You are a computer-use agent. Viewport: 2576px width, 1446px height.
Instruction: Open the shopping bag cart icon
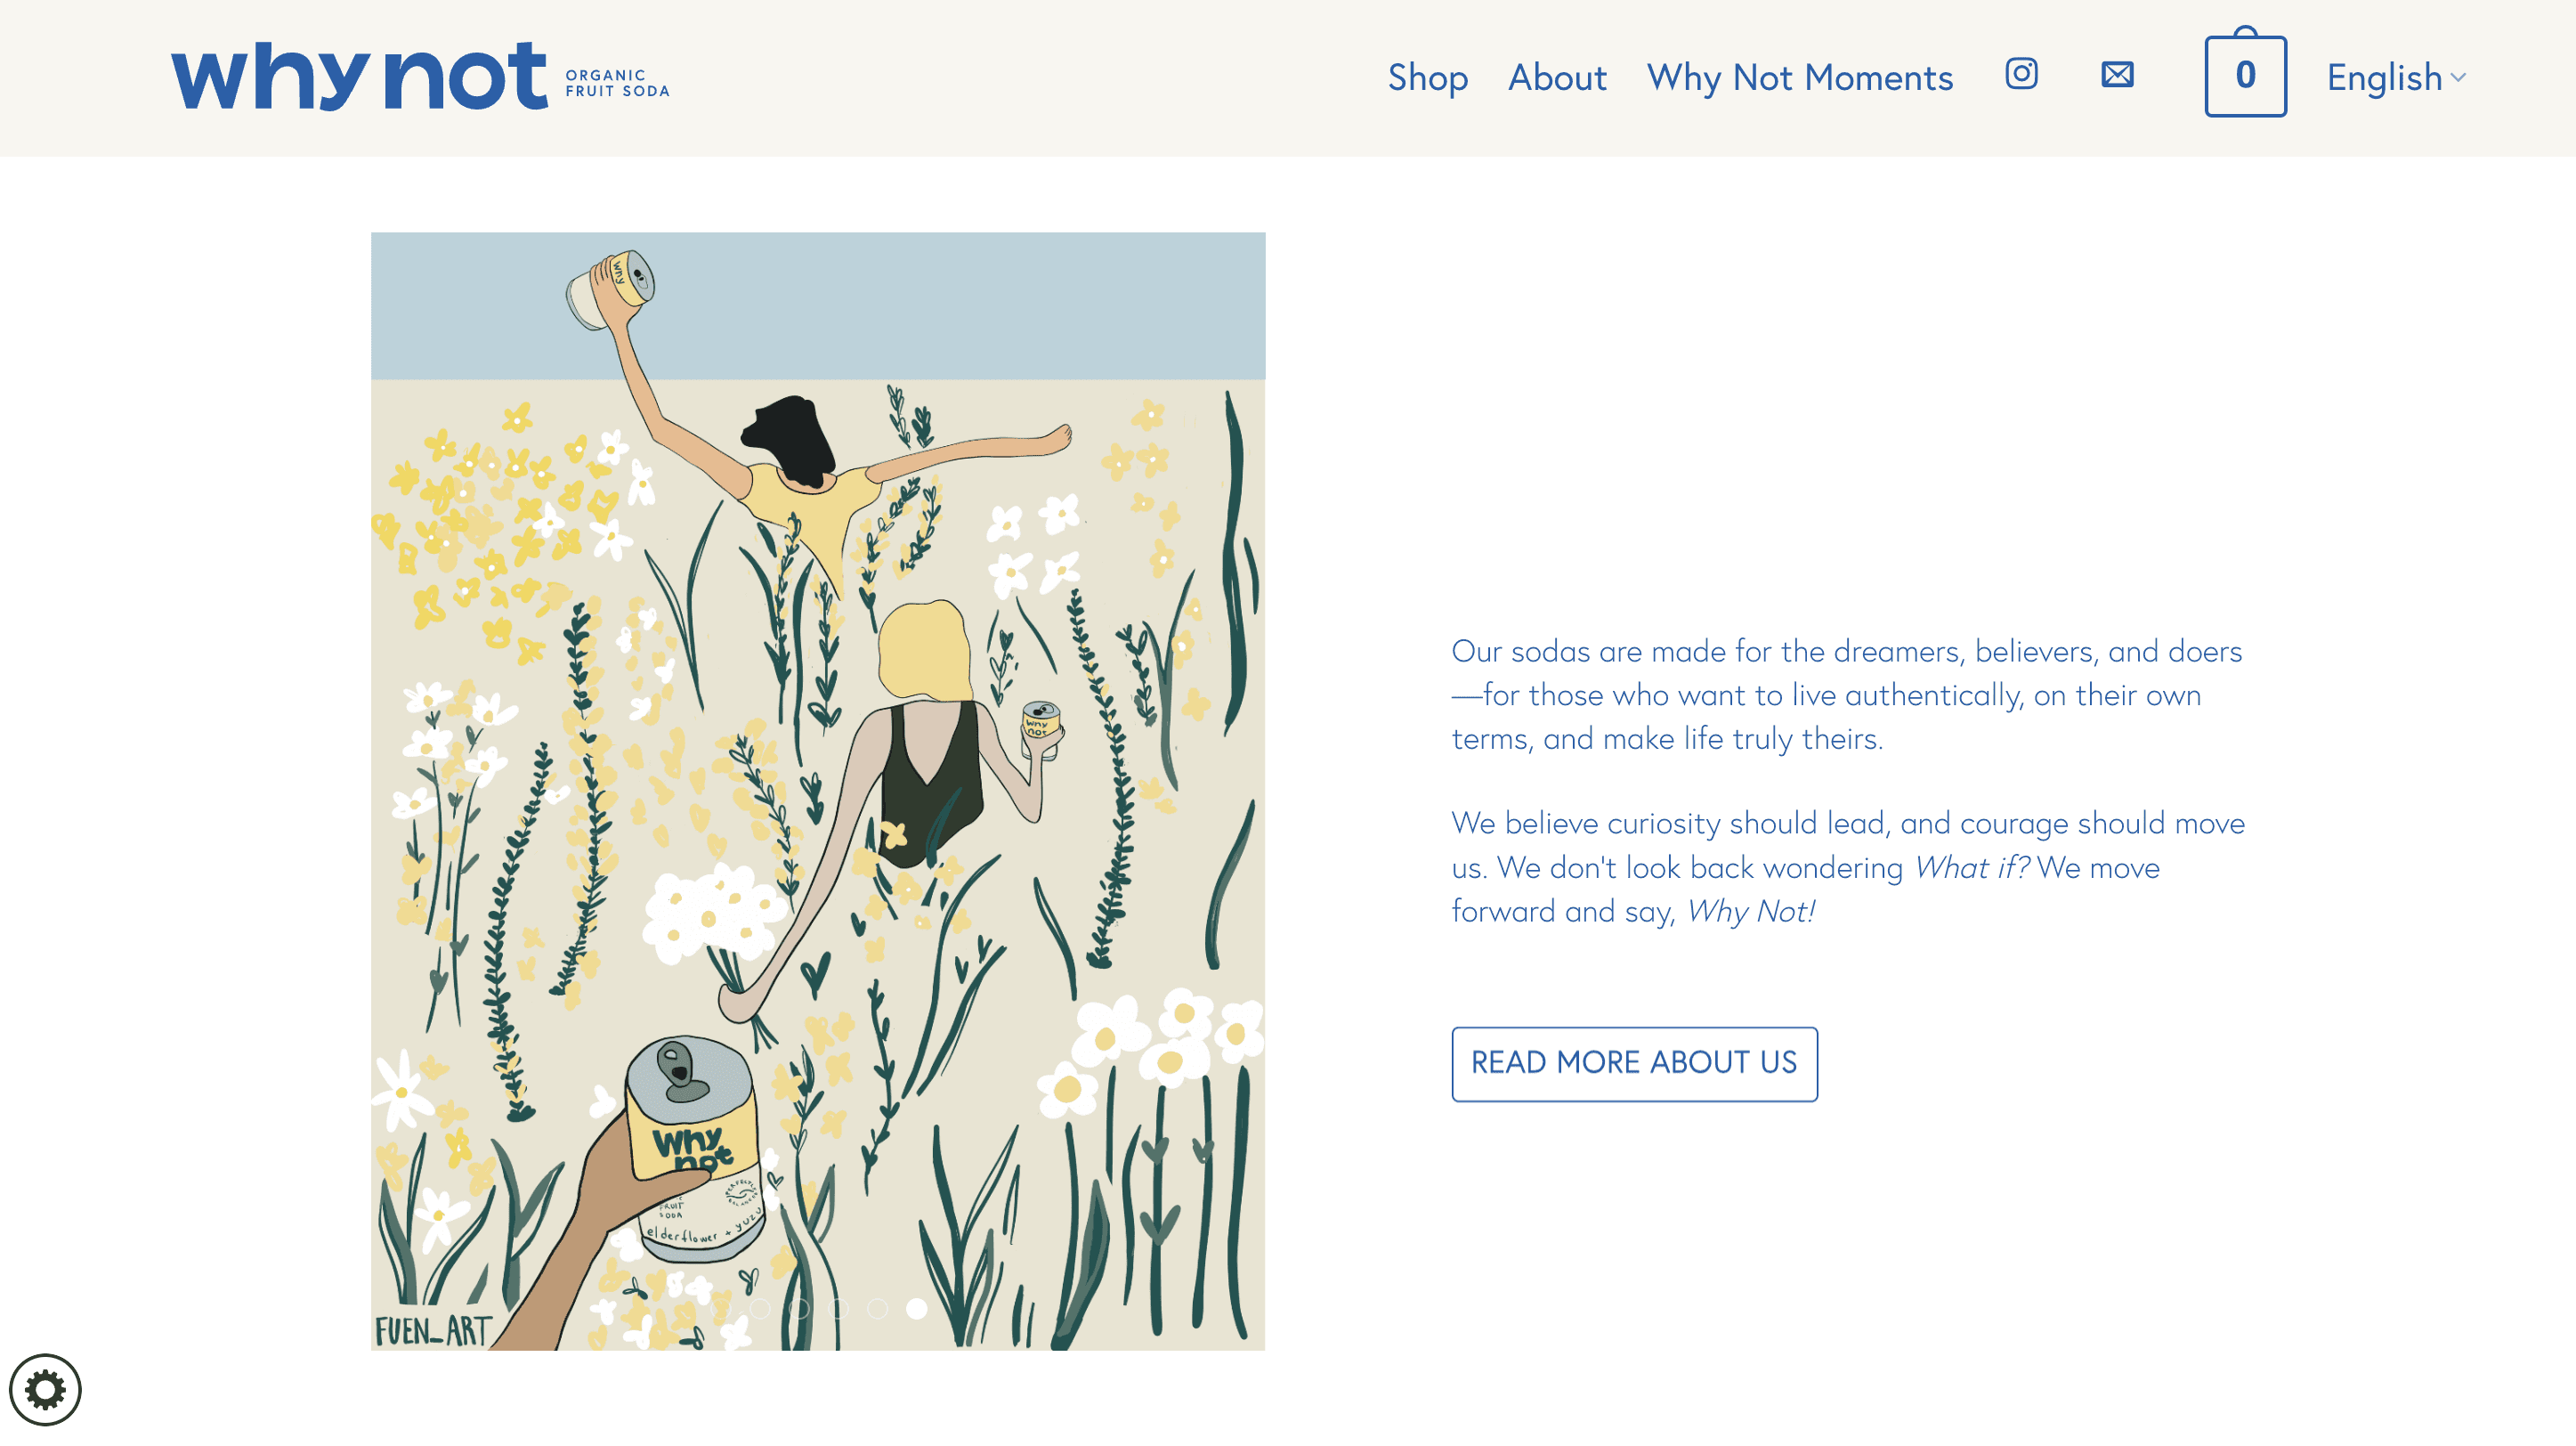(2245, 72)
